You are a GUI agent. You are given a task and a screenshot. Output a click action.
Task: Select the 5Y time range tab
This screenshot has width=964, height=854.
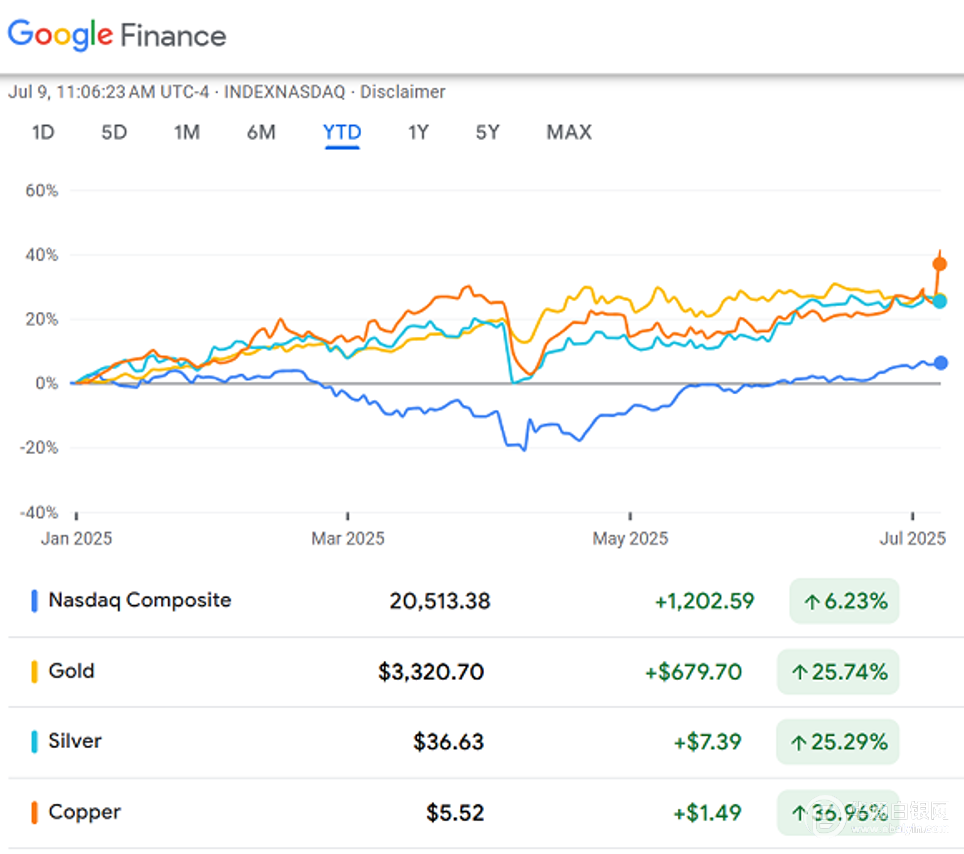488,132
